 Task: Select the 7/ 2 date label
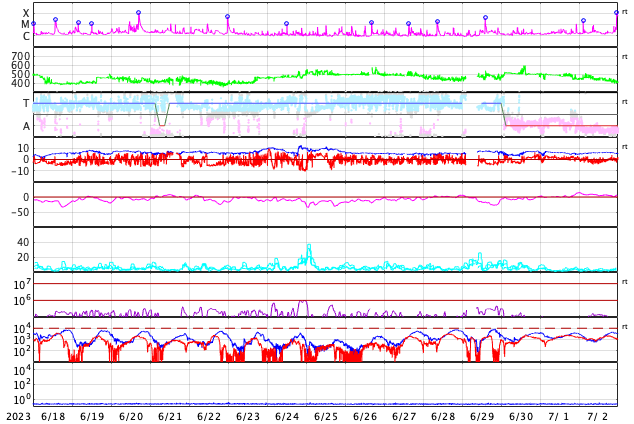(598, 416)
